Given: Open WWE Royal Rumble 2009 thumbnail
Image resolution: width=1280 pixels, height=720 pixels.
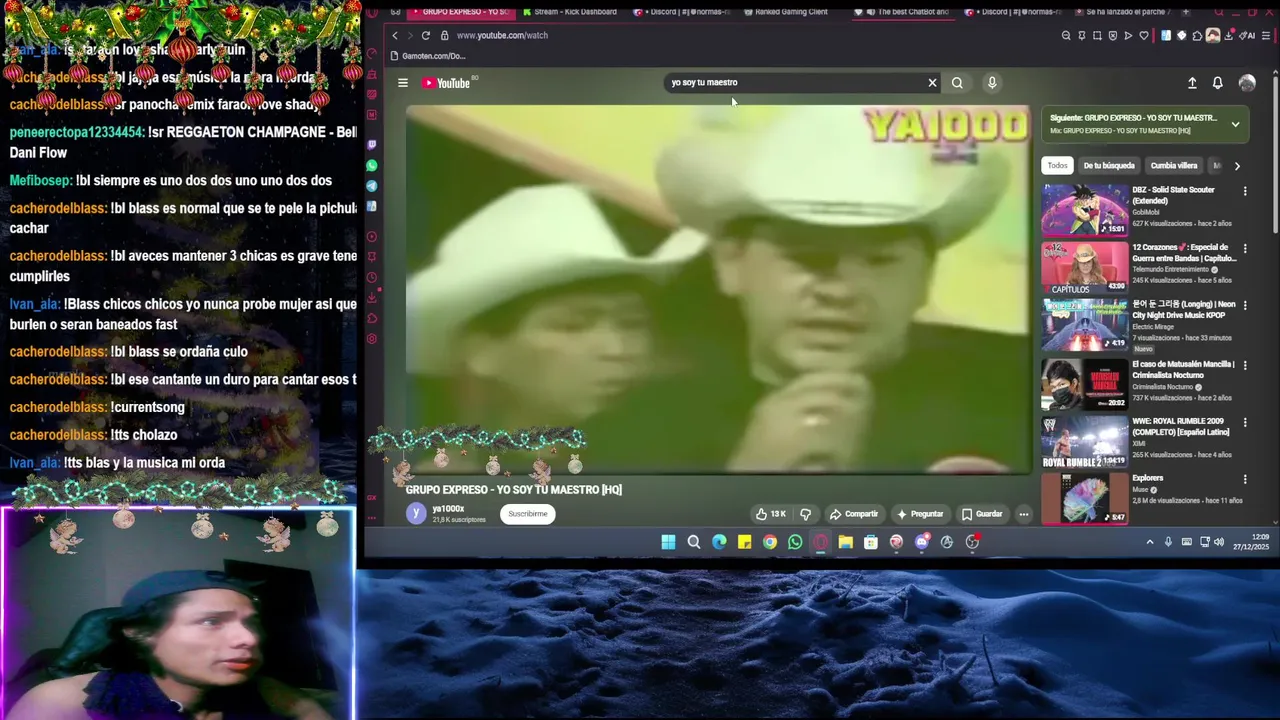Looking at the screenshot, I should 1085,441.
